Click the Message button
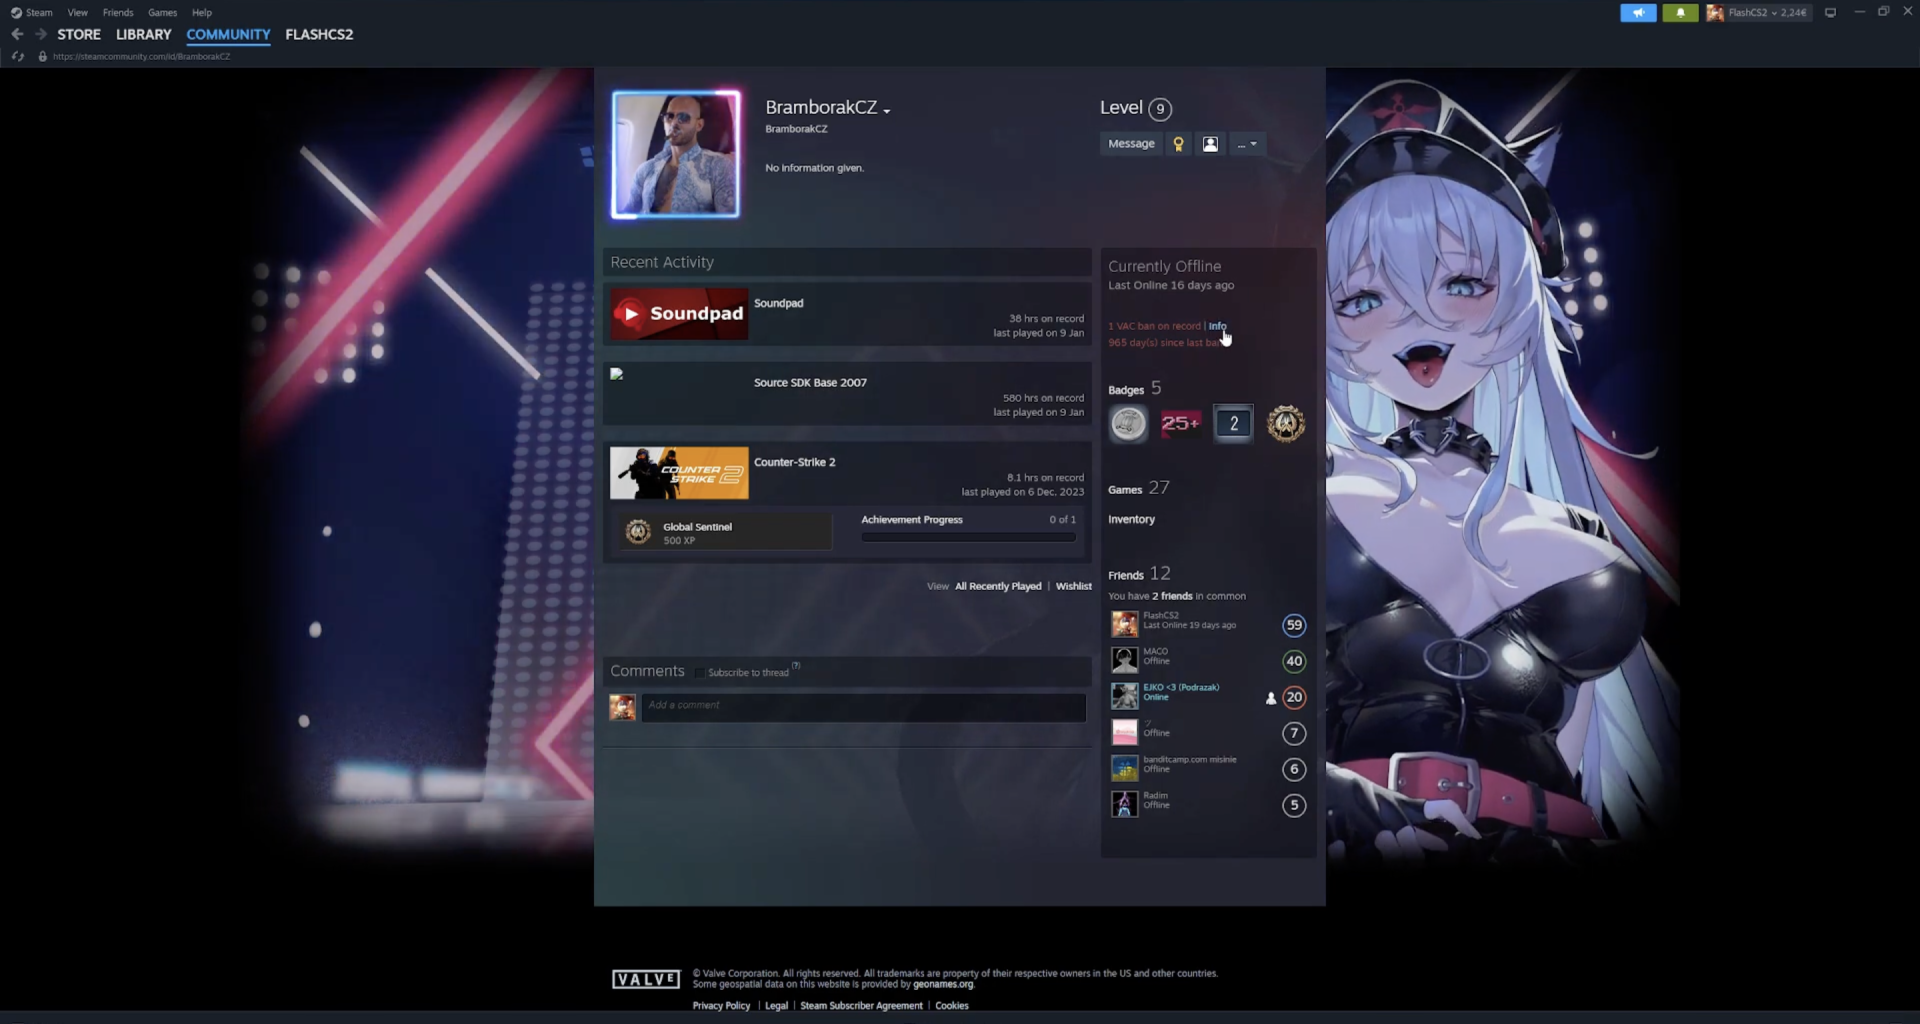This screenshot has width=1920, height=1024. click(1131, 144)
